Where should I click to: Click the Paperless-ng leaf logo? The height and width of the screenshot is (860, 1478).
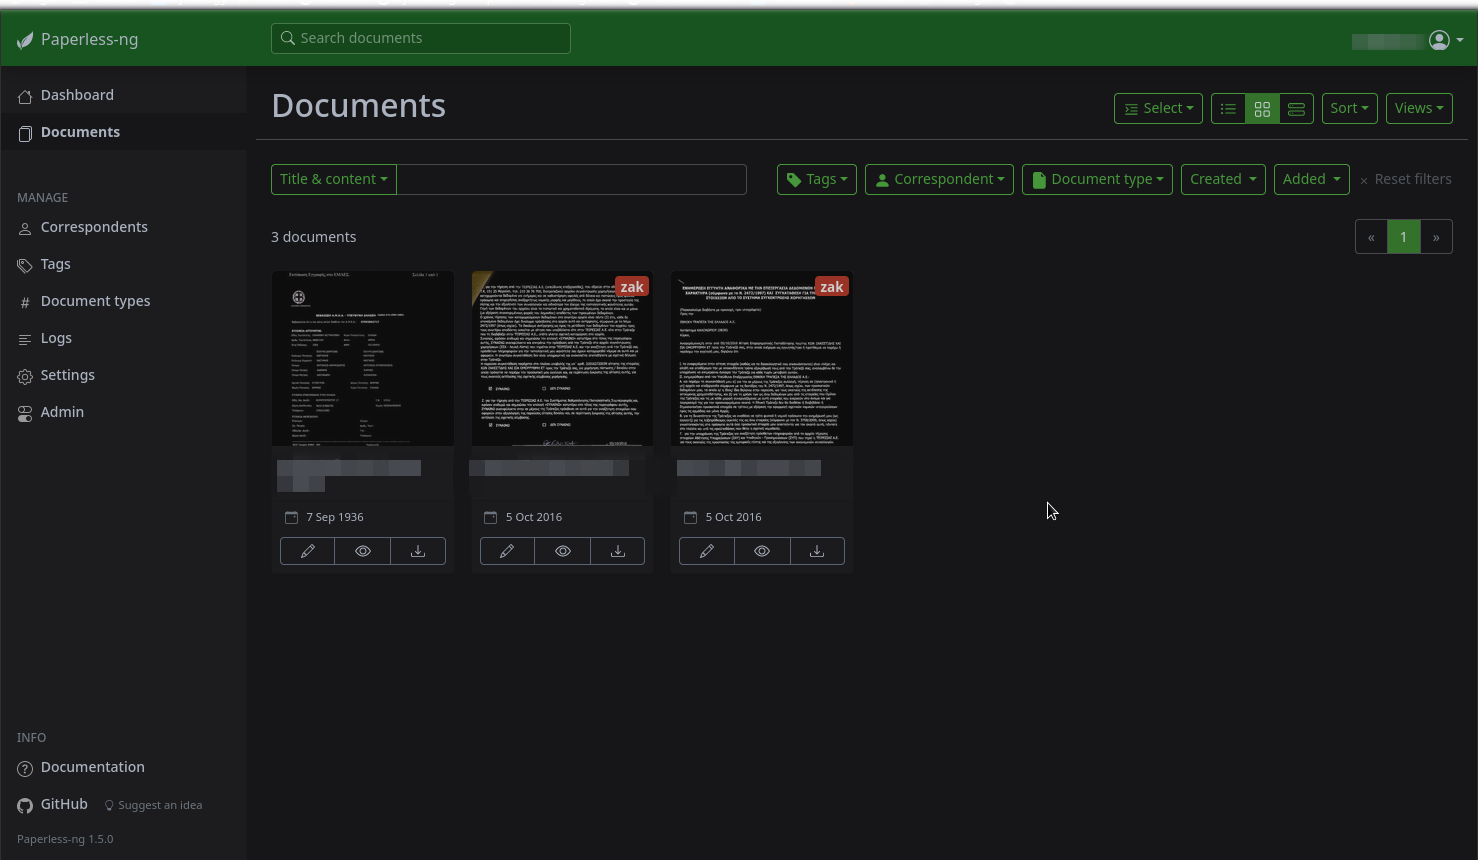pyautogui.click(x=25, y=40)
